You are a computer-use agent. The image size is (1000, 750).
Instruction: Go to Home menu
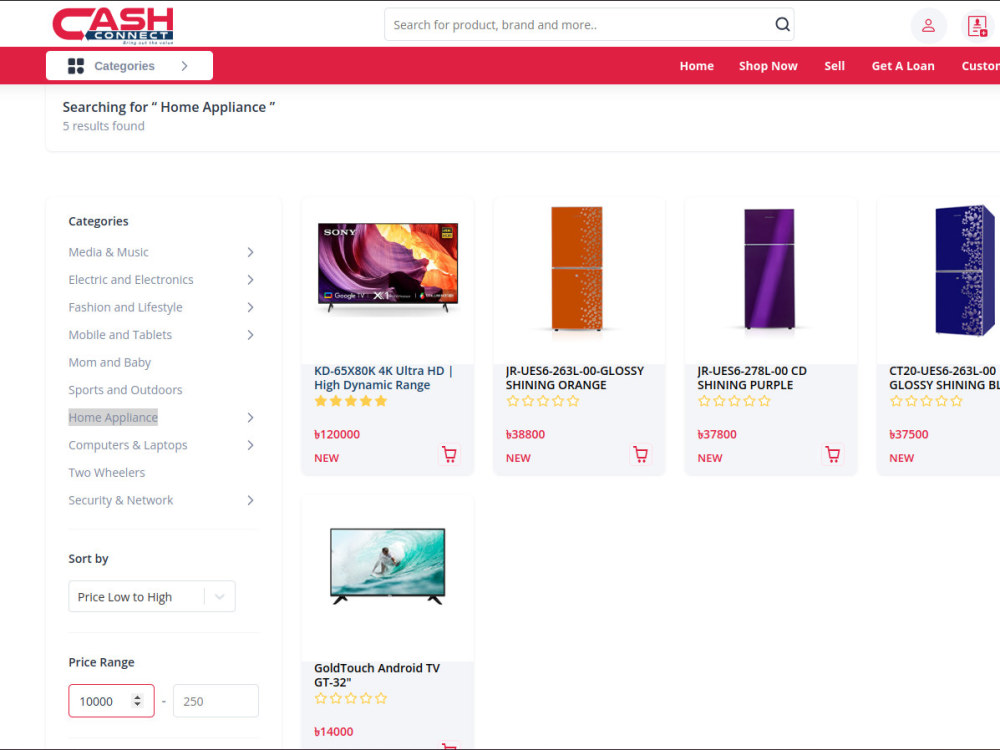tap(696, 66)
